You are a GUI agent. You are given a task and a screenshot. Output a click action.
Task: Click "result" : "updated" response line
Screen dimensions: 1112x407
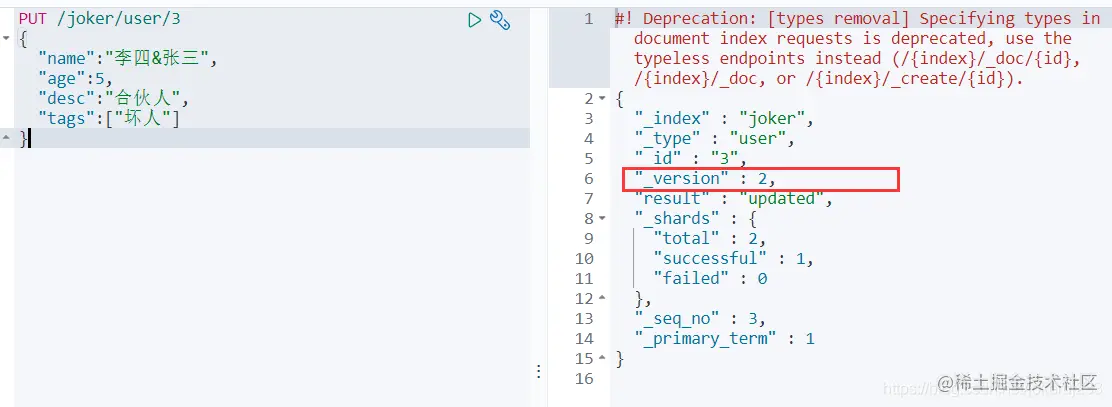click(x=733, y=199)
